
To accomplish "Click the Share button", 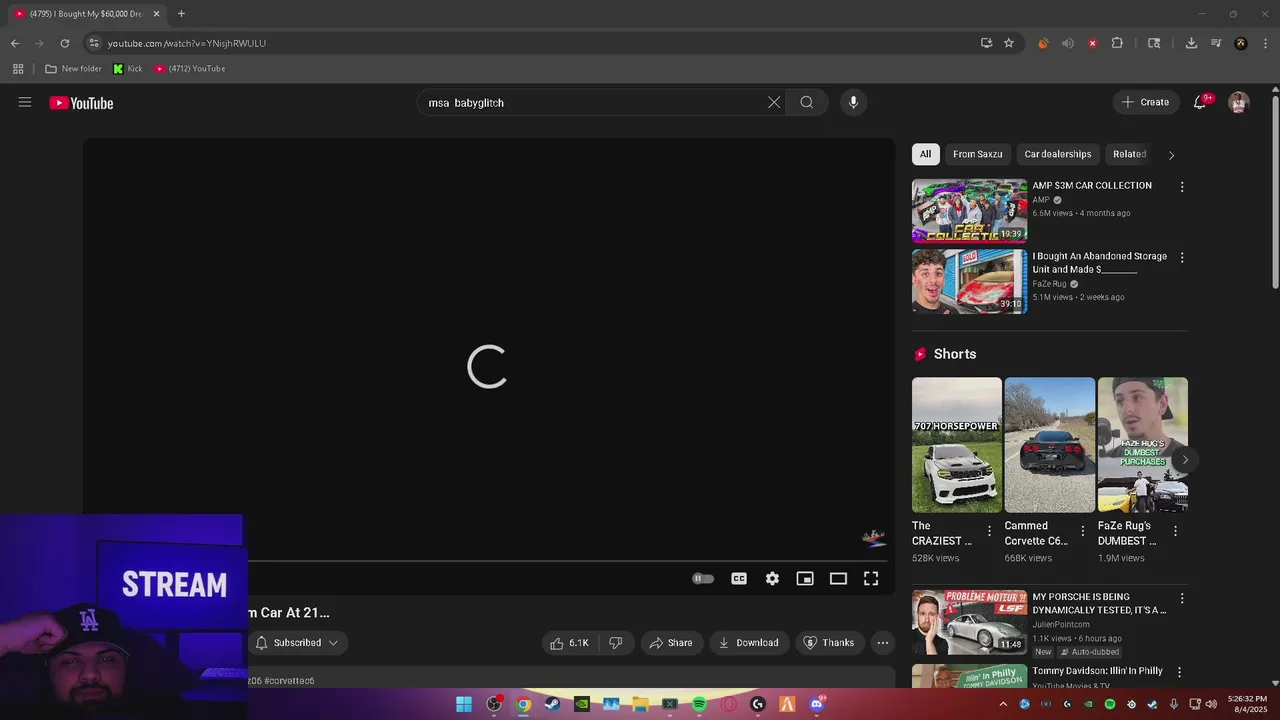I will click(670, 642).
